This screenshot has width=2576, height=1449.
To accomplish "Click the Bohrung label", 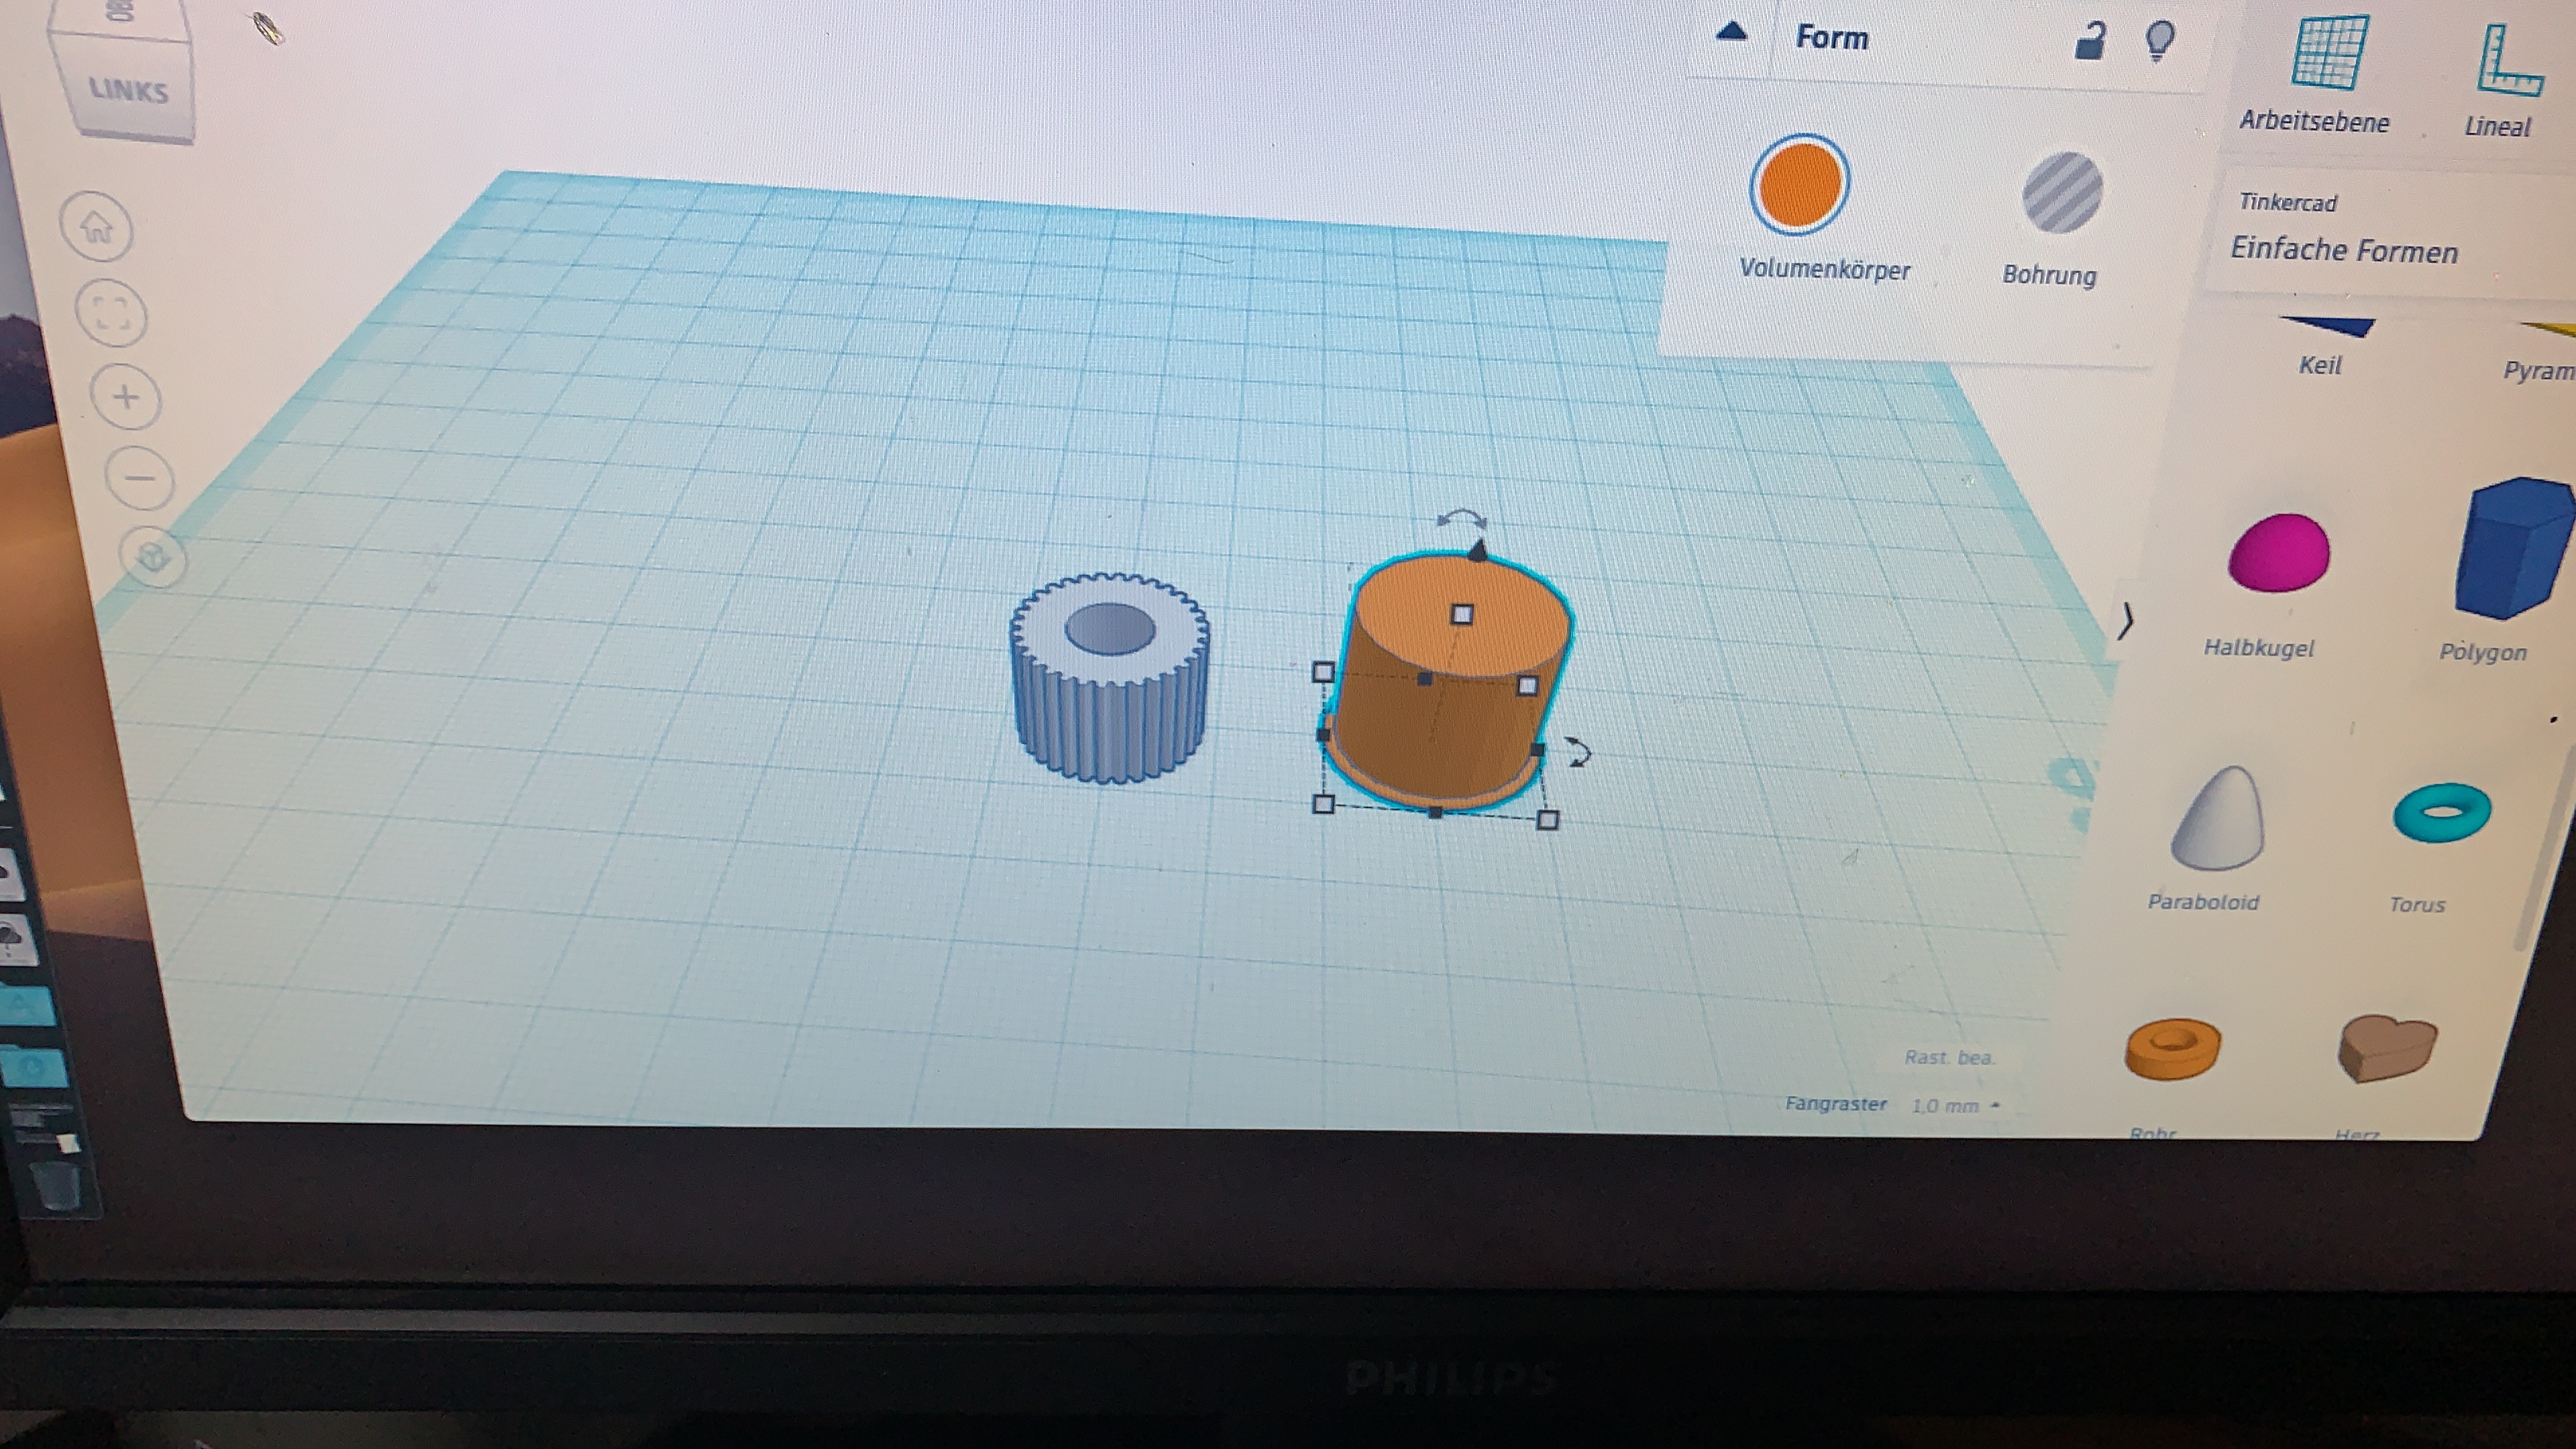I will click(2049, 275).
